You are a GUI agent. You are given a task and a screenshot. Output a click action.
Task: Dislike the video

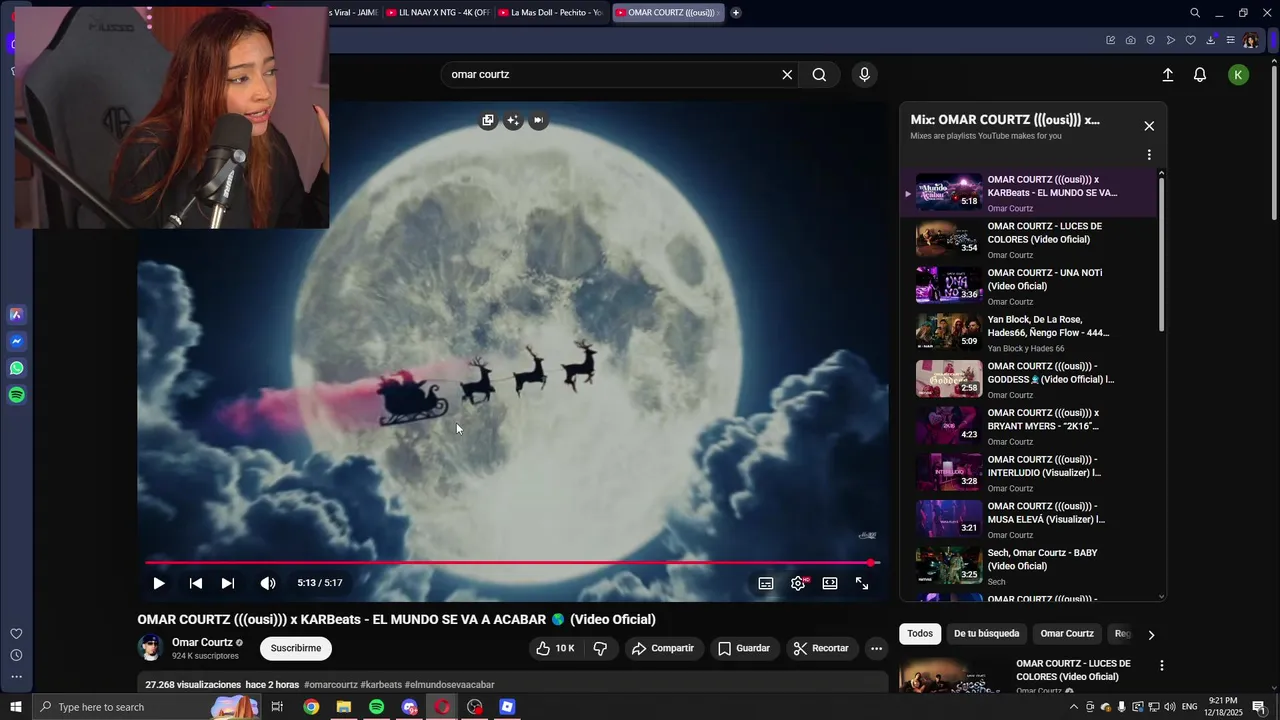(600, 648)
